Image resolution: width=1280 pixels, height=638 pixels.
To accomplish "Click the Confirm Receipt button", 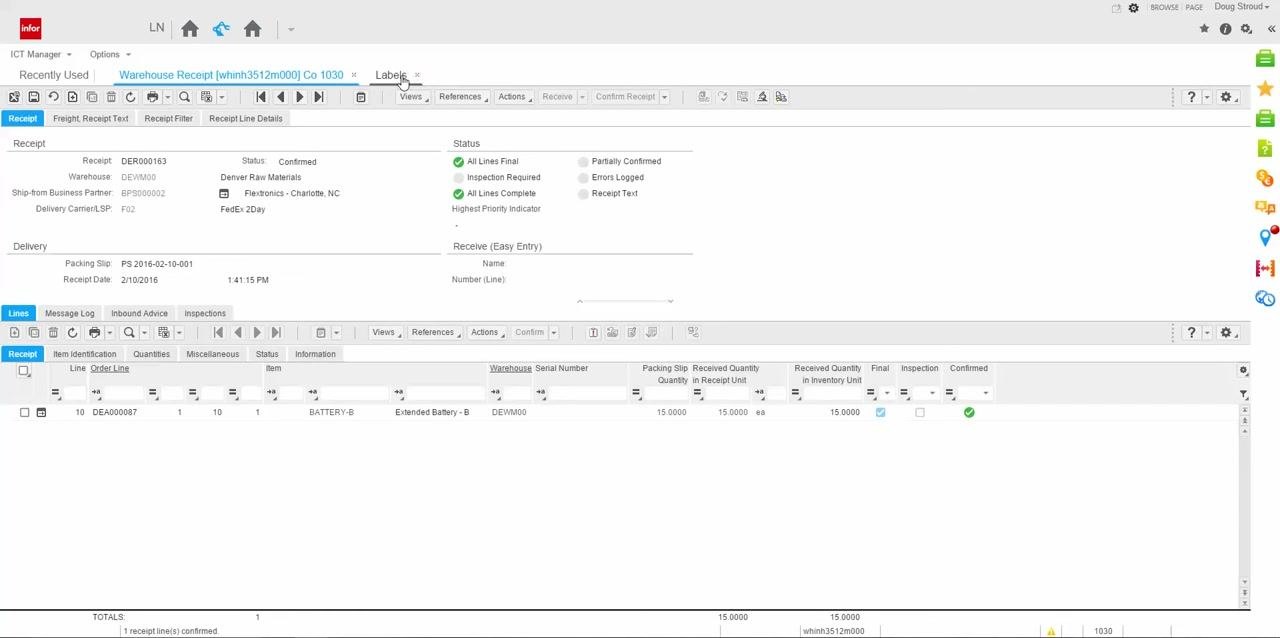I will click(x=625, y=97).
